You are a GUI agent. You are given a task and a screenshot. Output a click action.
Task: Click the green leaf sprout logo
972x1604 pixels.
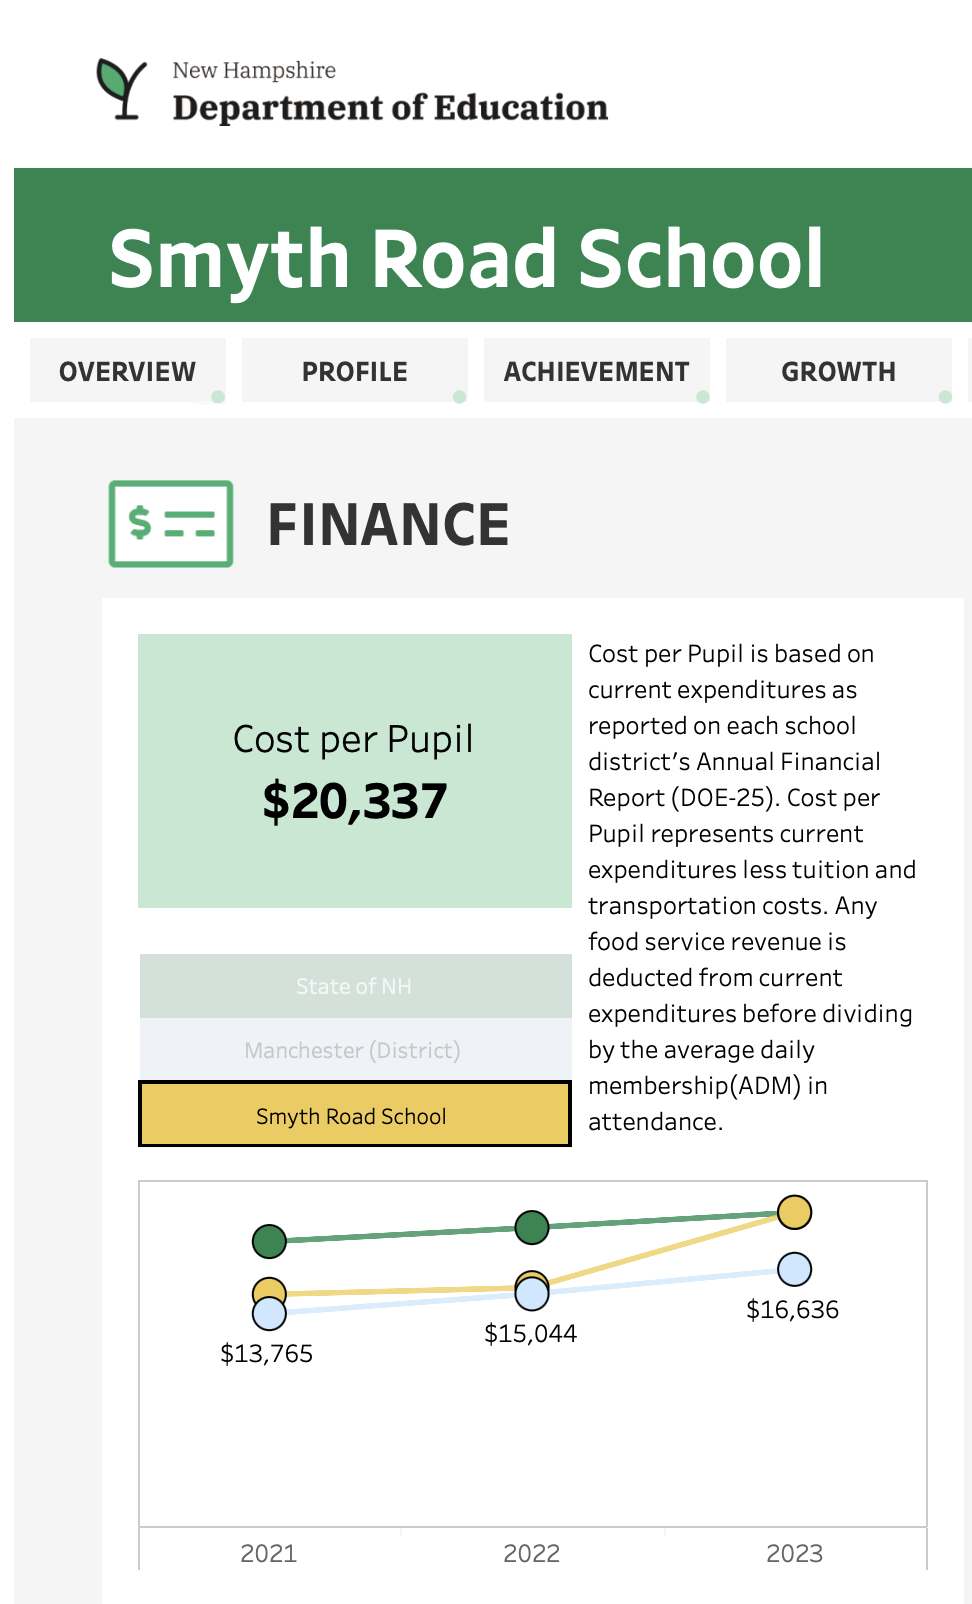click(x=122, y=88)
